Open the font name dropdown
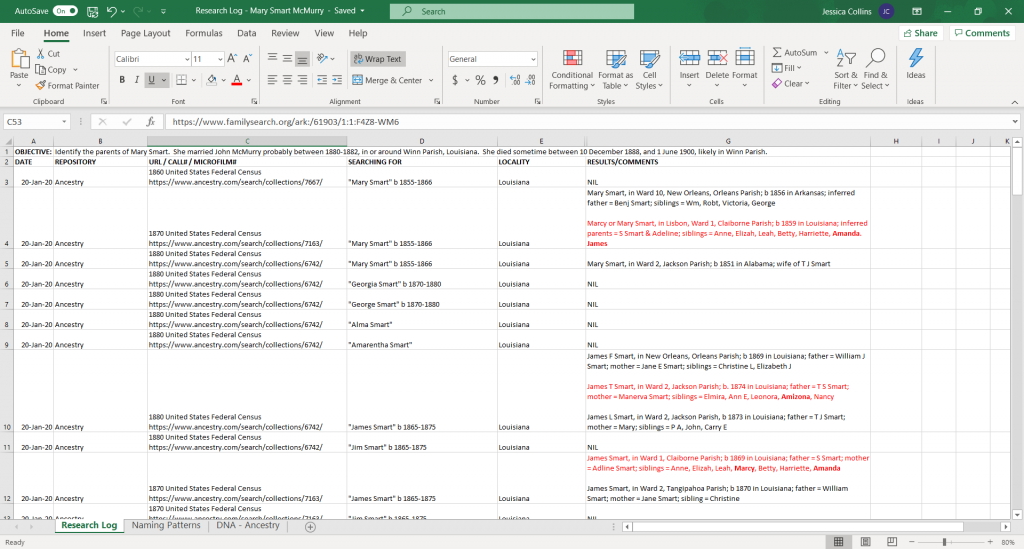 point(187,59)
